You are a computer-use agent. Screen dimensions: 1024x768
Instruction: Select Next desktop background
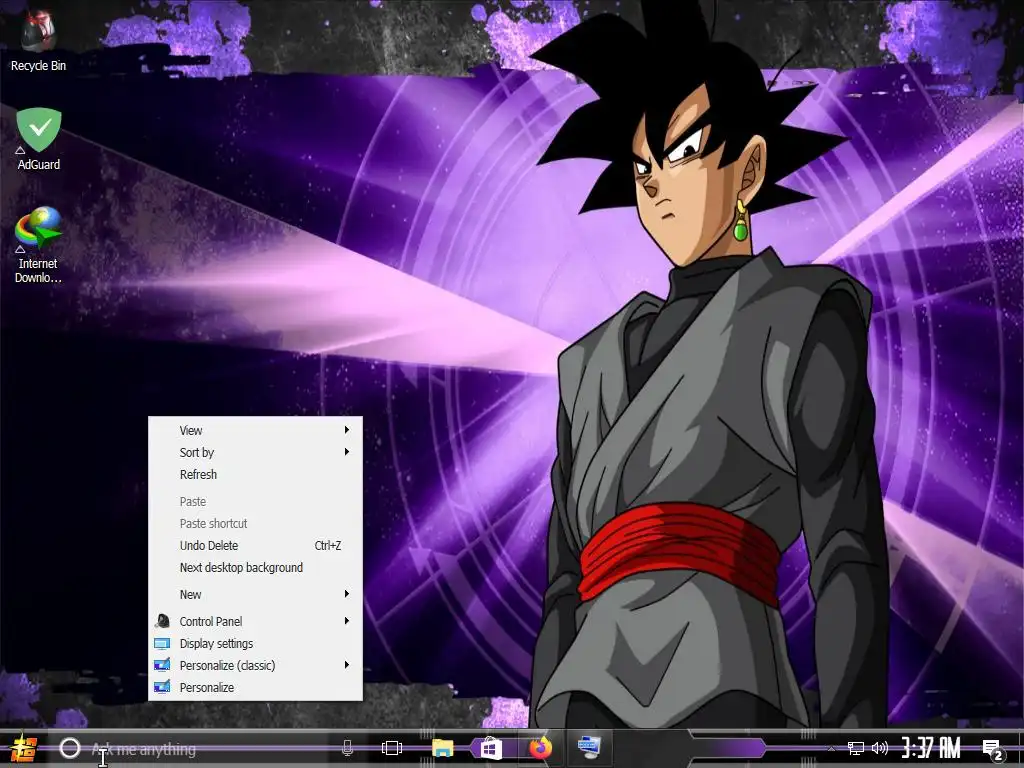click(255, 568)
